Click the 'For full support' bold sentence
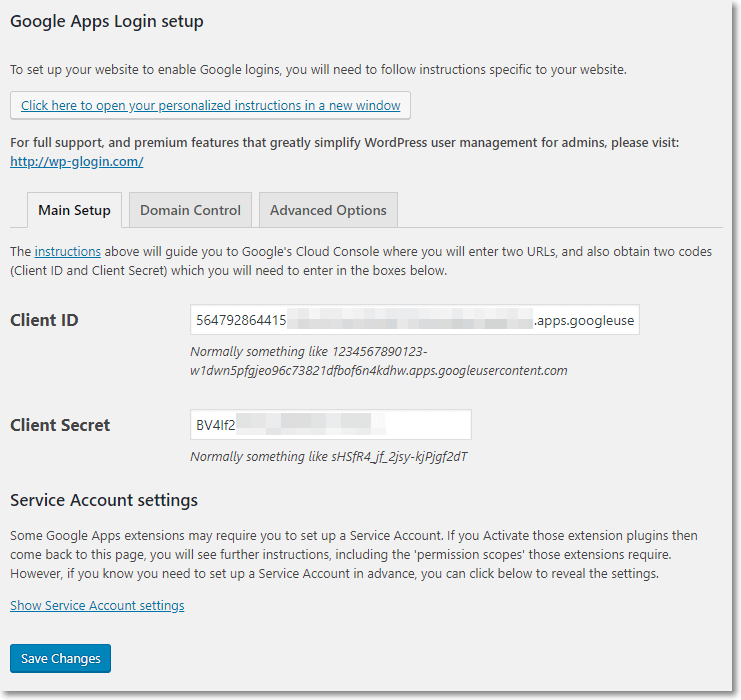 tap(345, 143)
